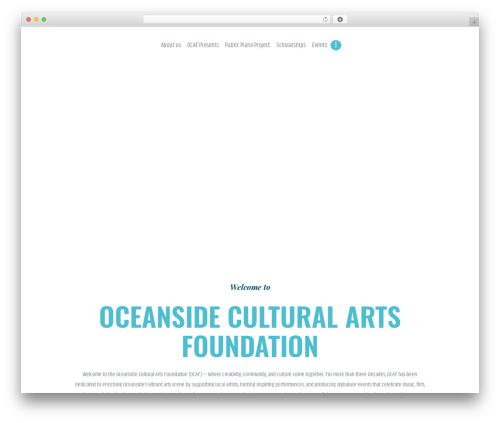The image size is (500, 423).
Task: Click paragraph starting 'Welcome to the Oceanside'
Action: click(x=250, y=382)
